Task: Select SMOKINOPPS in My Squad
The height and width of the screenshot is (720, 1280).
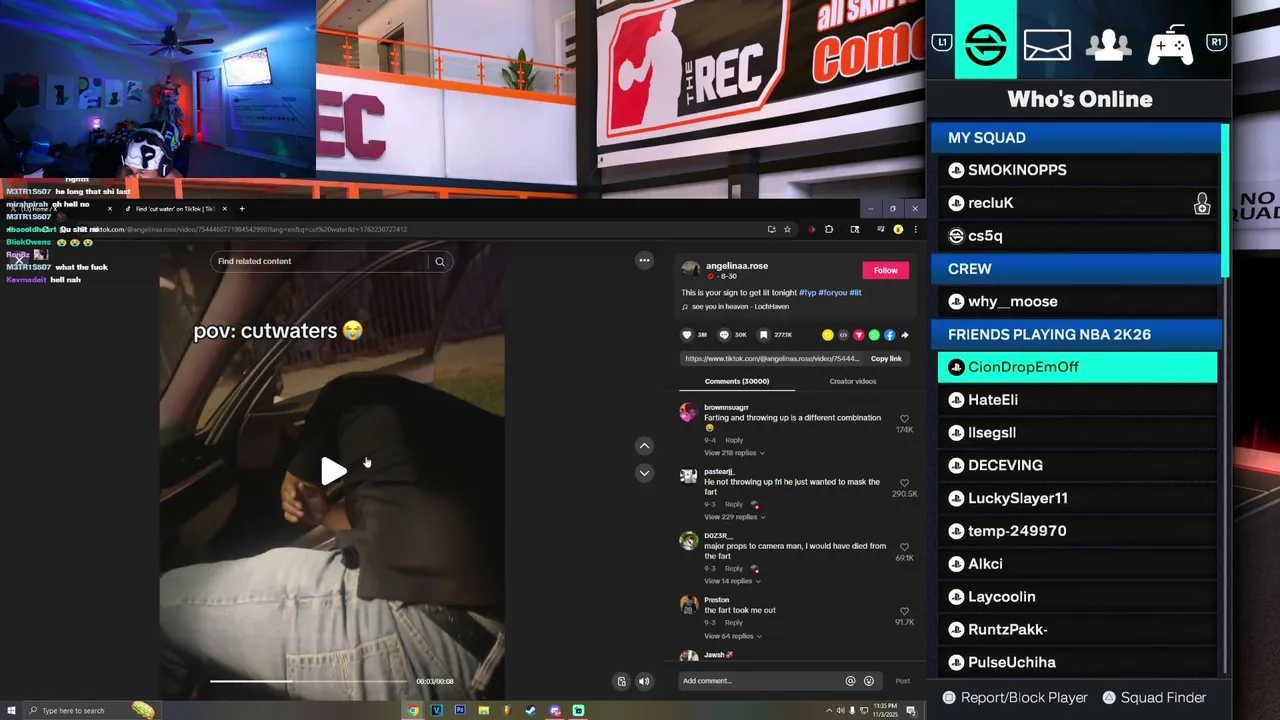Action: [1077, 170]
